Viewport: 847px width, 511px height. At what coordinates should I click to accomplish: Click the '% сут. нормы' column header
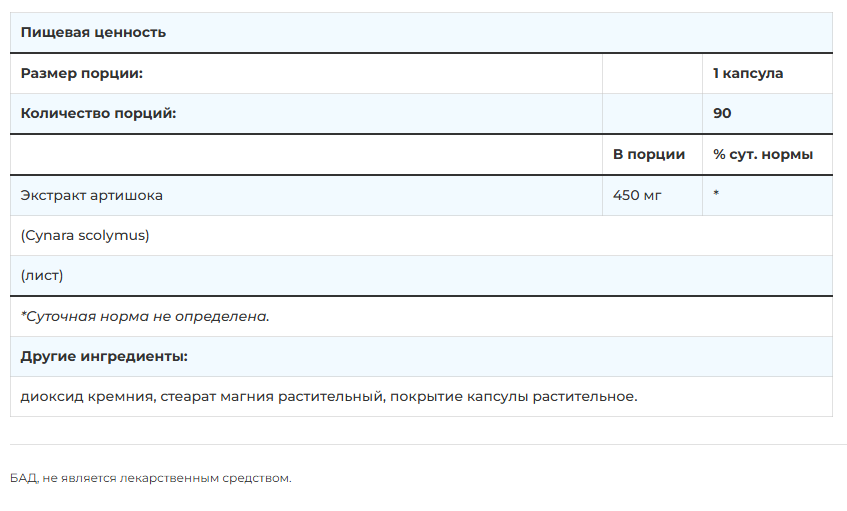pos(763,154)
